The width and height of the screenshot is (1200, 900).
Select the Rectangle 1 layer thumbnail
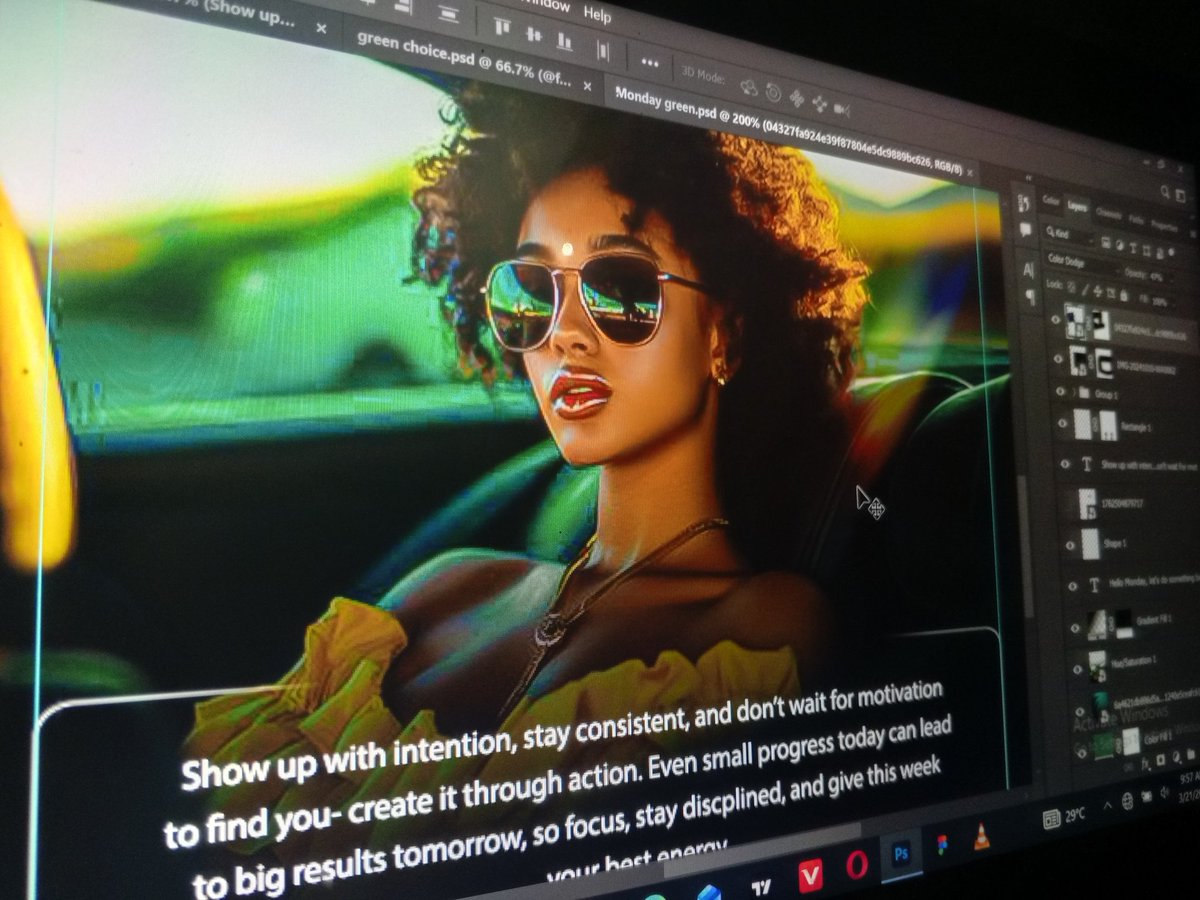(x=1082, y=424)
